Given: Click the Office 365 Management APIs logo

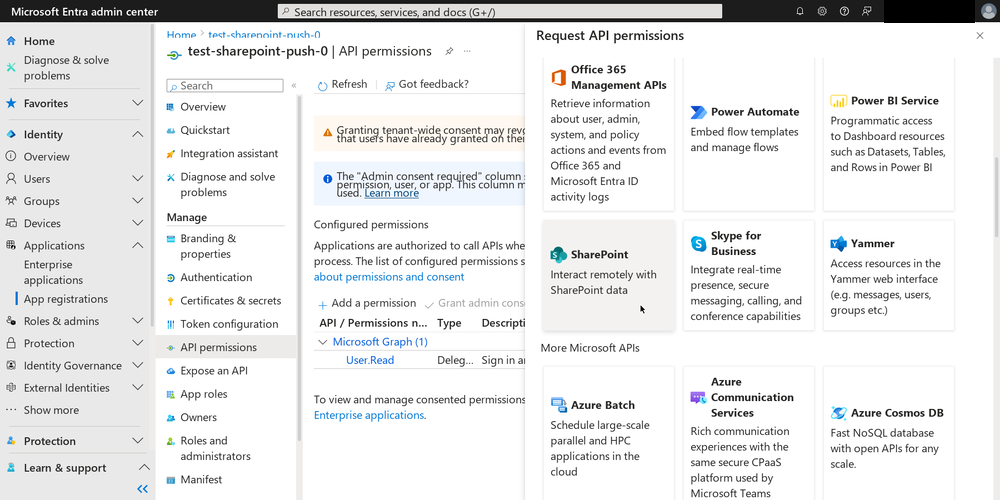Looking at the screenshot, I should click(x=559, y=78).
